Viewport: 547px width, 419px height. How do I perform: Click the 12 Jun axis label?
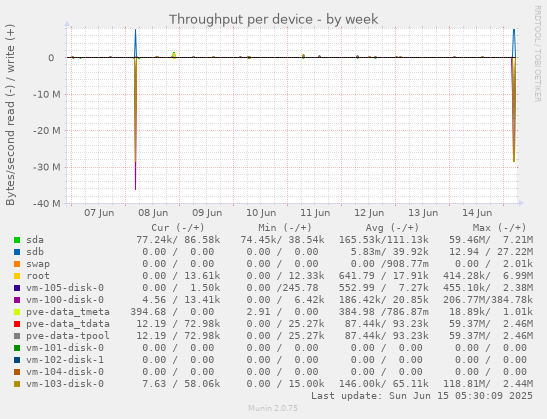[x=369, y=213]
